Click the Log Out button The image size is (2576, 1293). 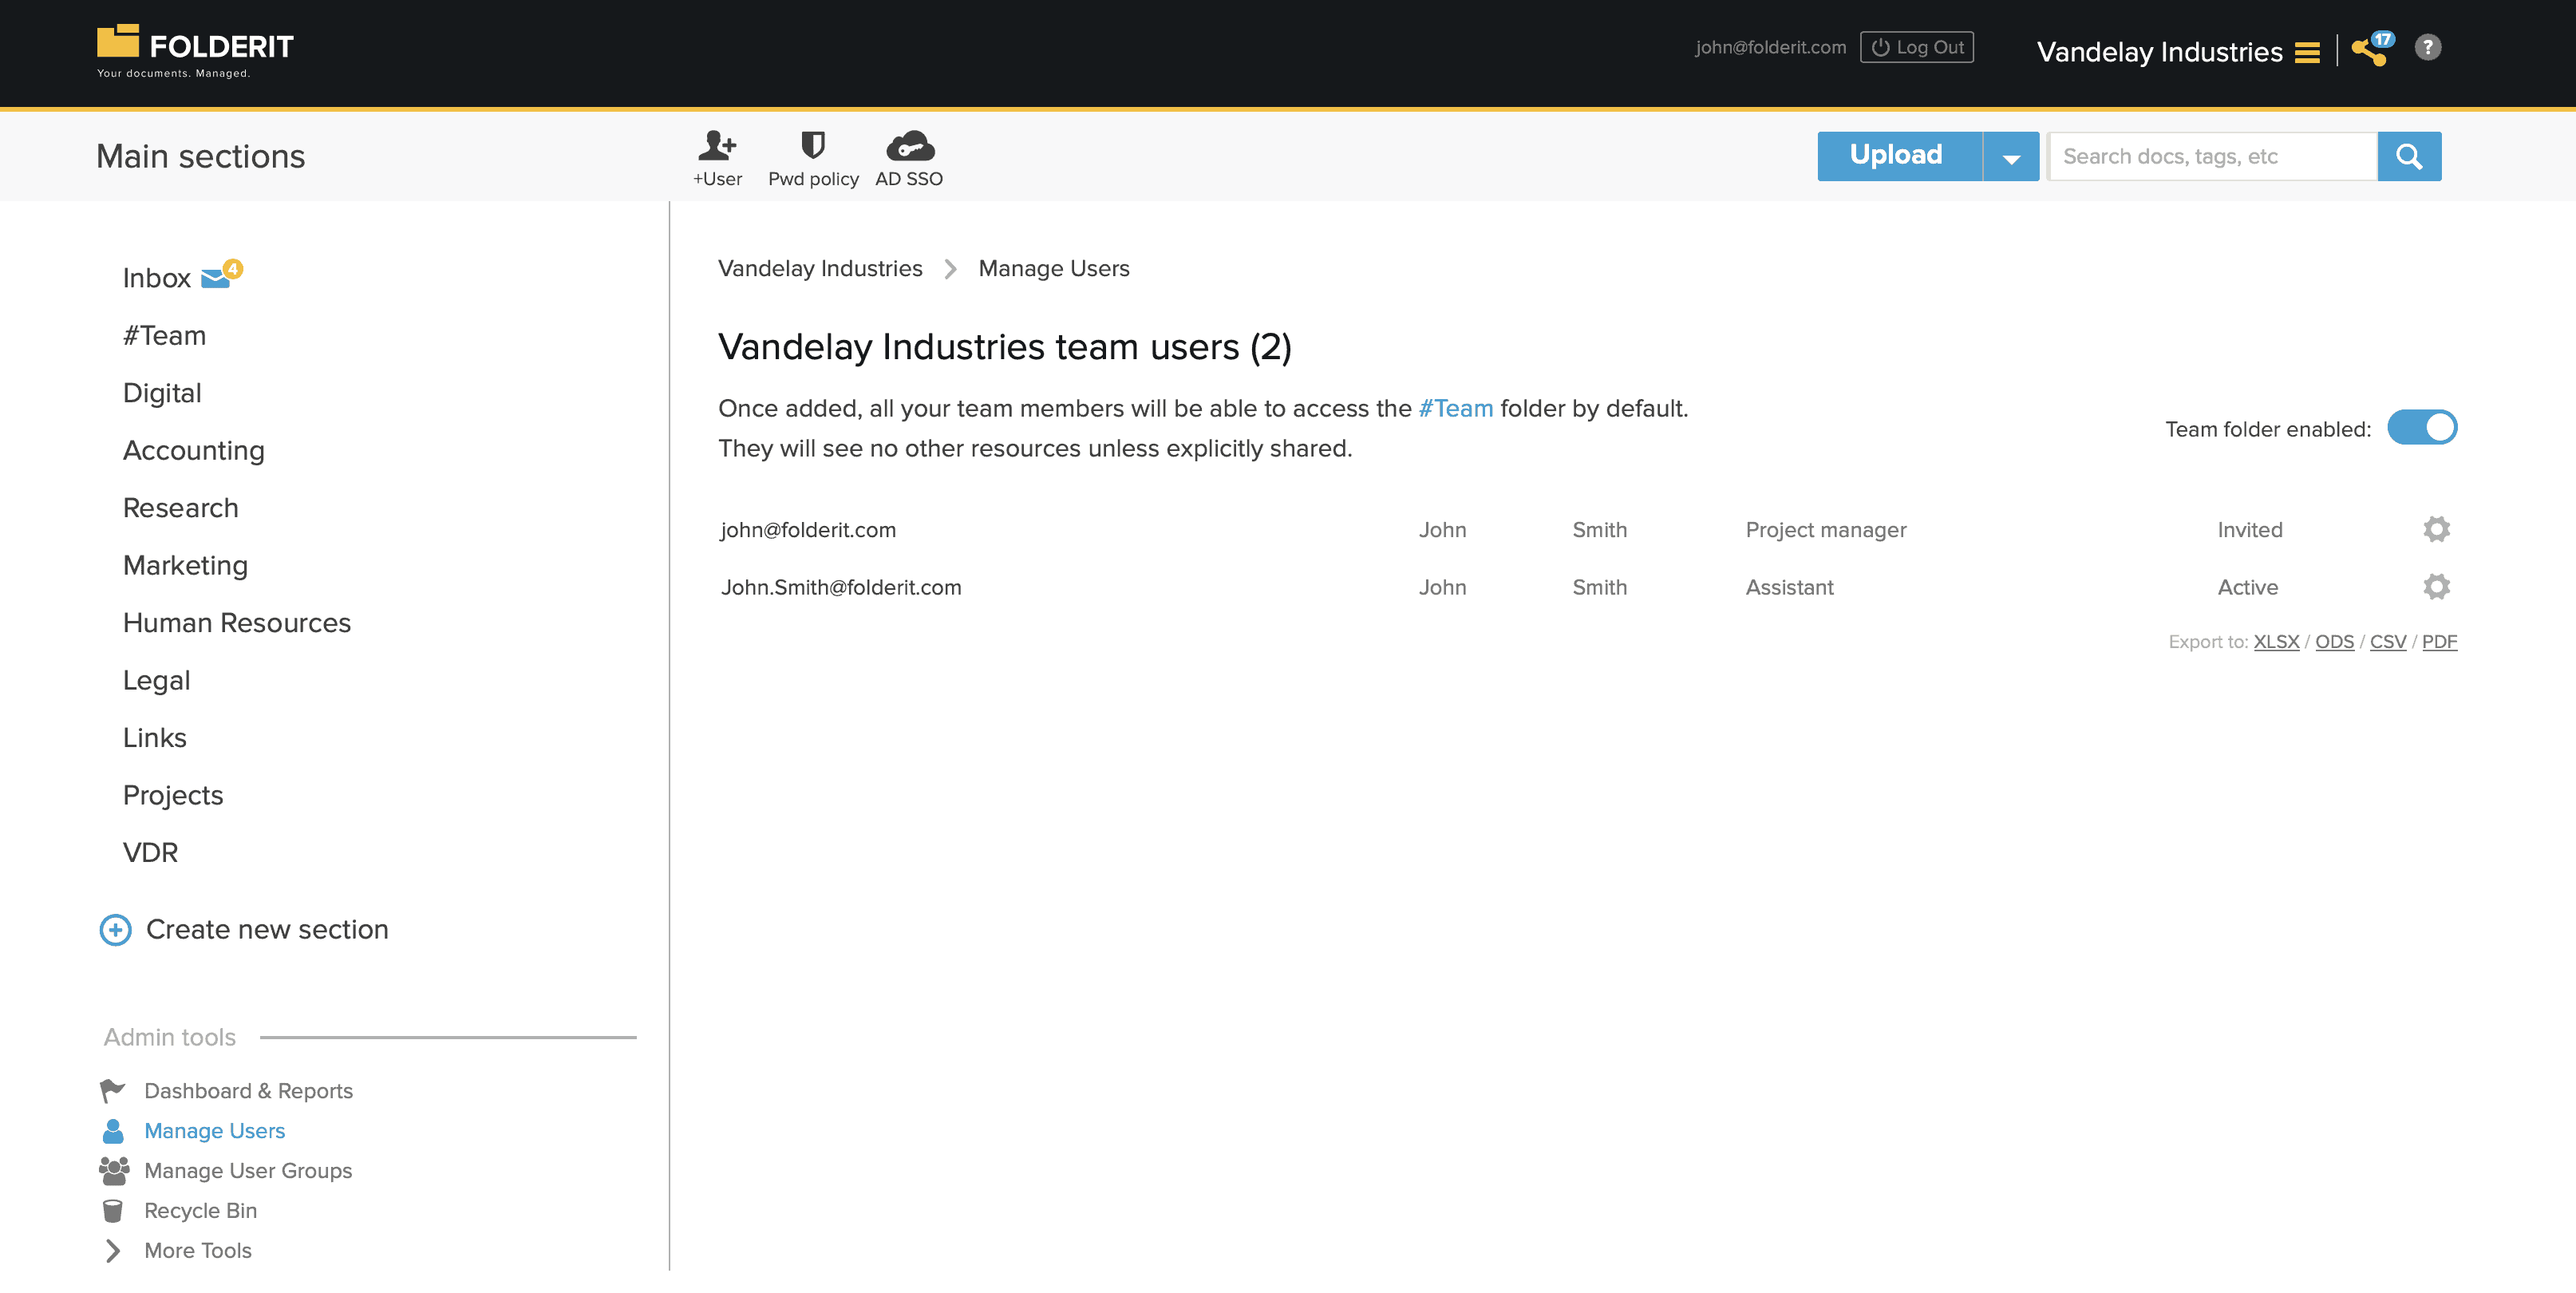coord(1917,47)
